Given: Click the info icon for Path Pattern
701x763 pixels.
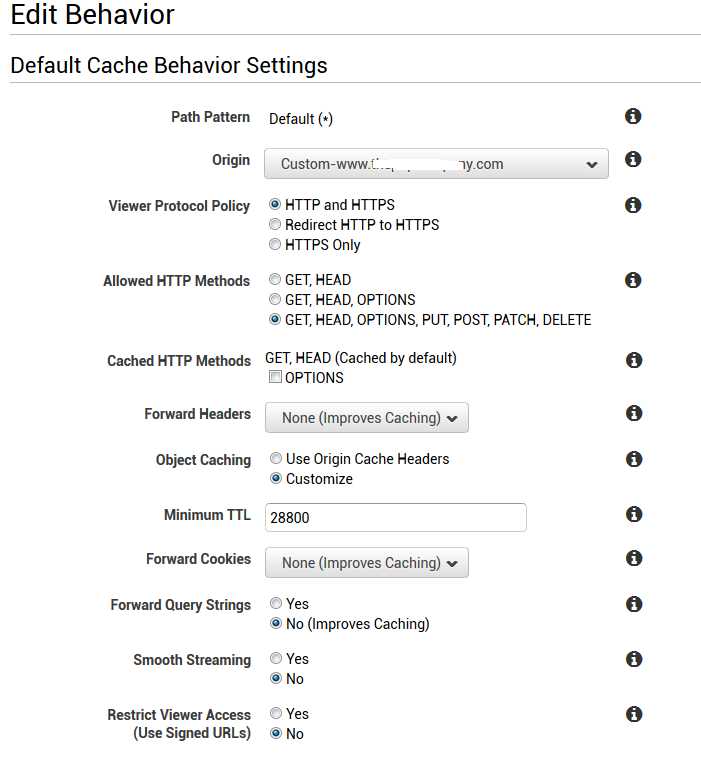Looking at the screenshot, I should (632, 117).
